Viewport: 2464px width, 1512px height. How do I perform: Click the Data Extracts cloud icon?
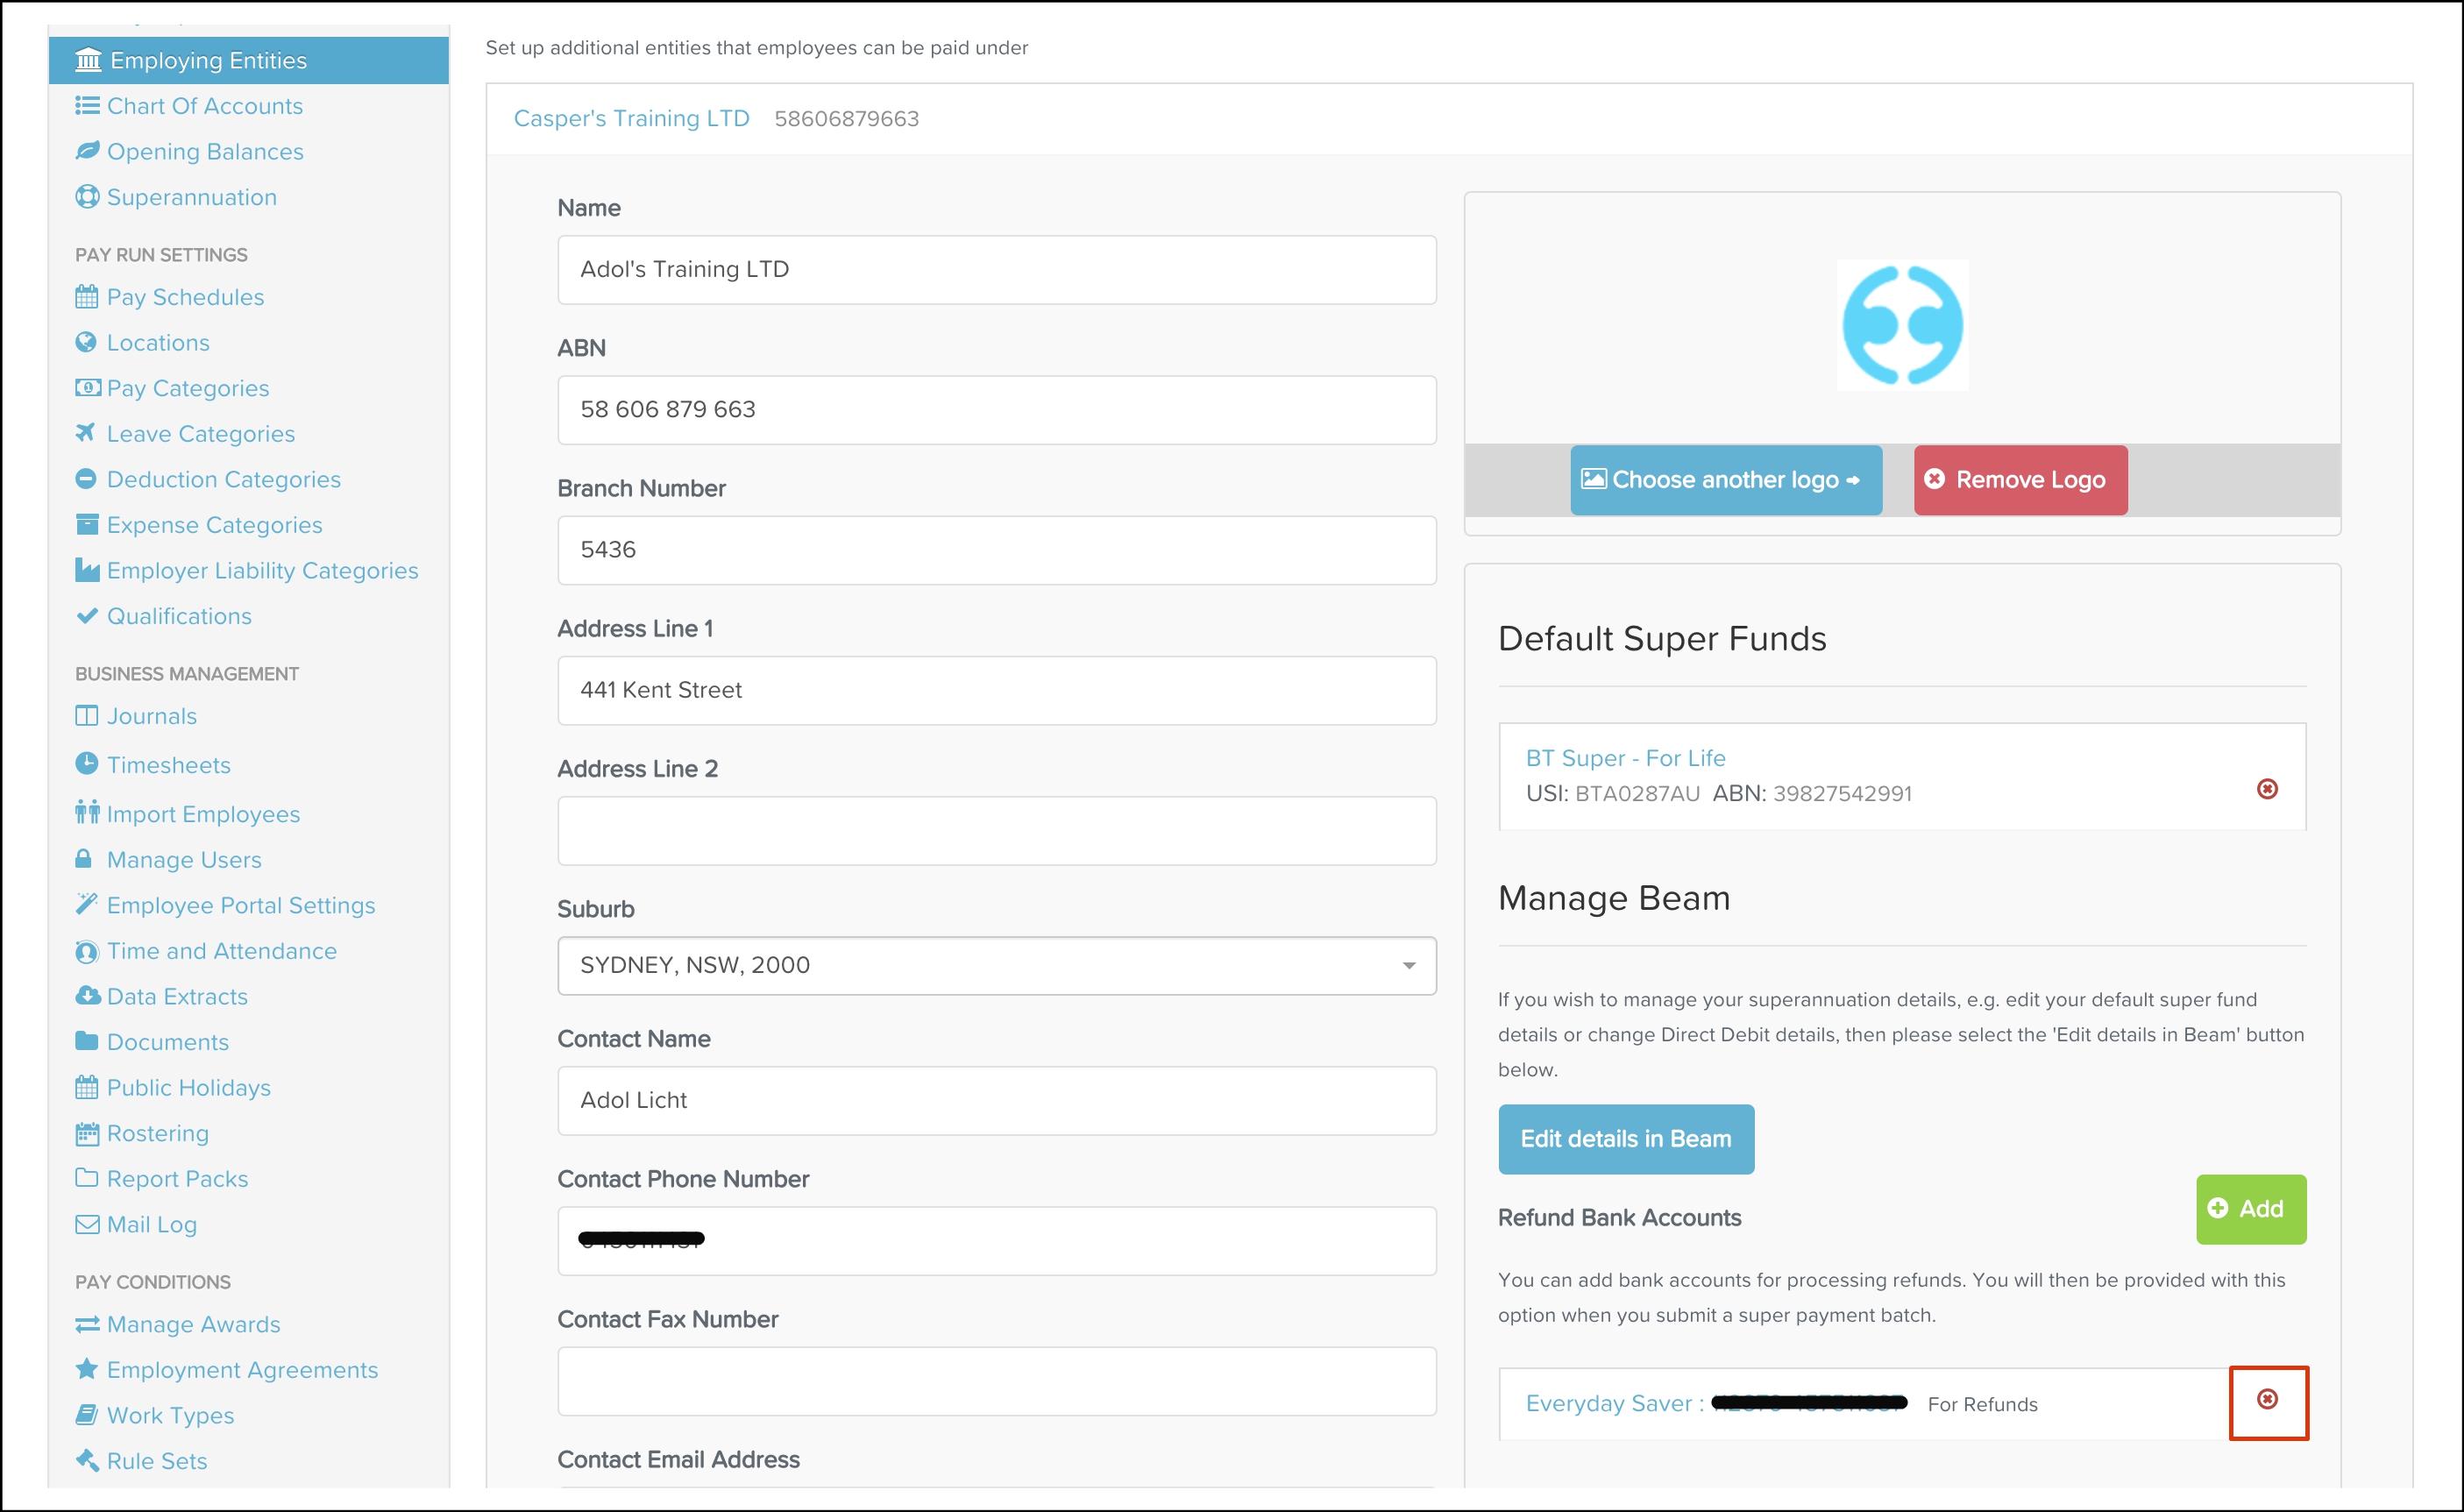[x=87, y=996]
